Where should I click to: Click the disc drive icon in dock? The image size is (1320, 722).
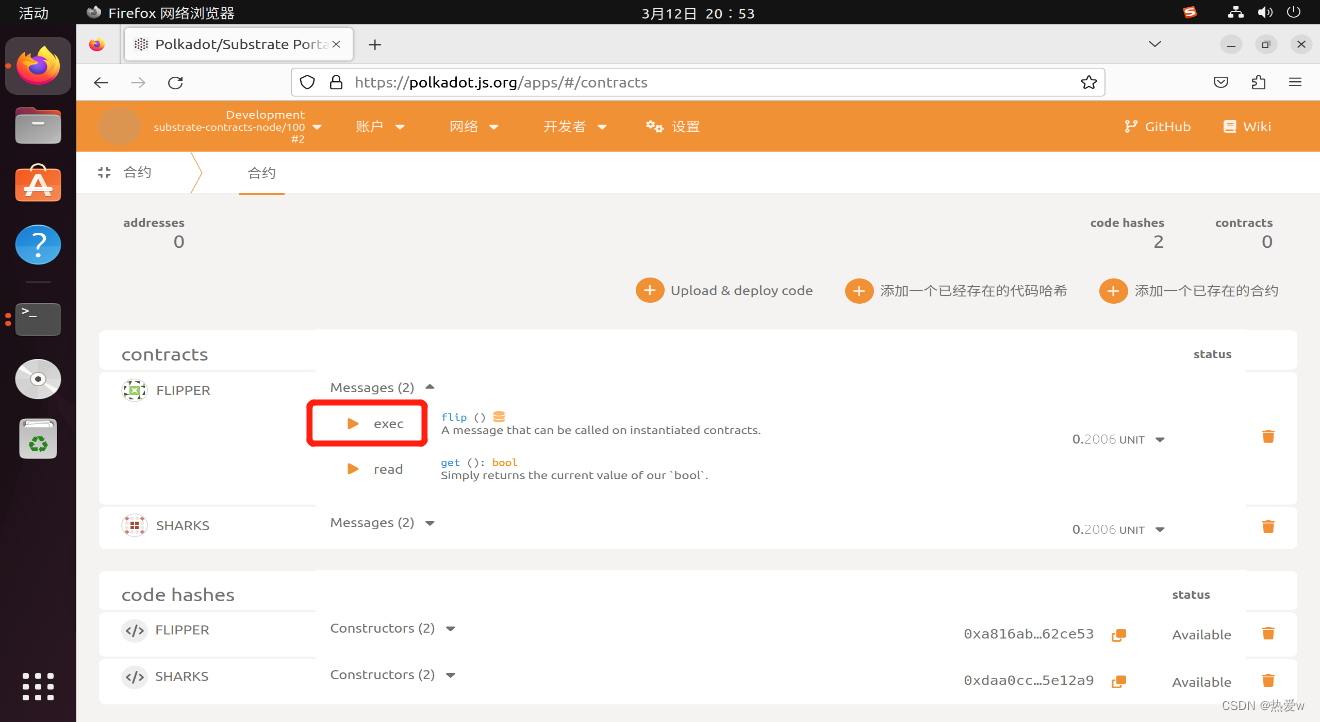click(38, 379)
